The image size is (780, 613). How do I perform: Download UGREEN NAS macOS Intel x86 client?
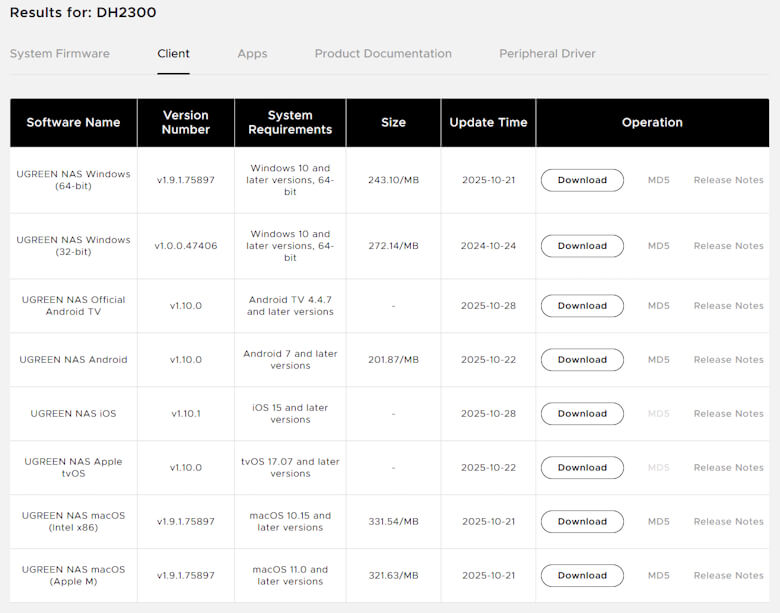pos(582,522)
